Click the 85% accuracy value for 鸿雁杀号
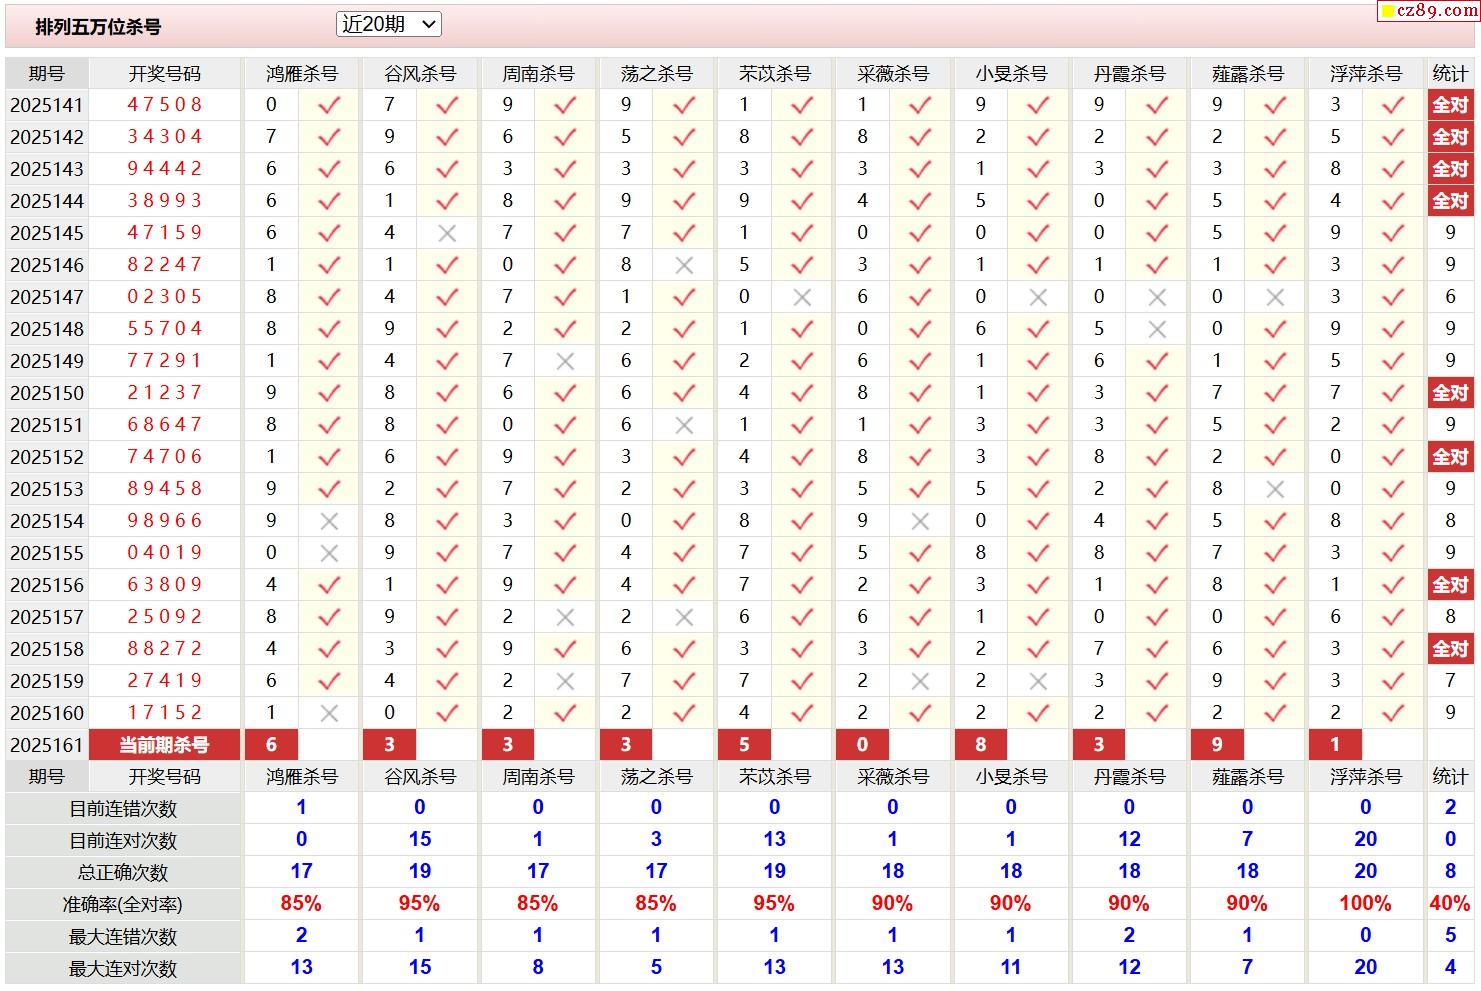 point(301,904)
